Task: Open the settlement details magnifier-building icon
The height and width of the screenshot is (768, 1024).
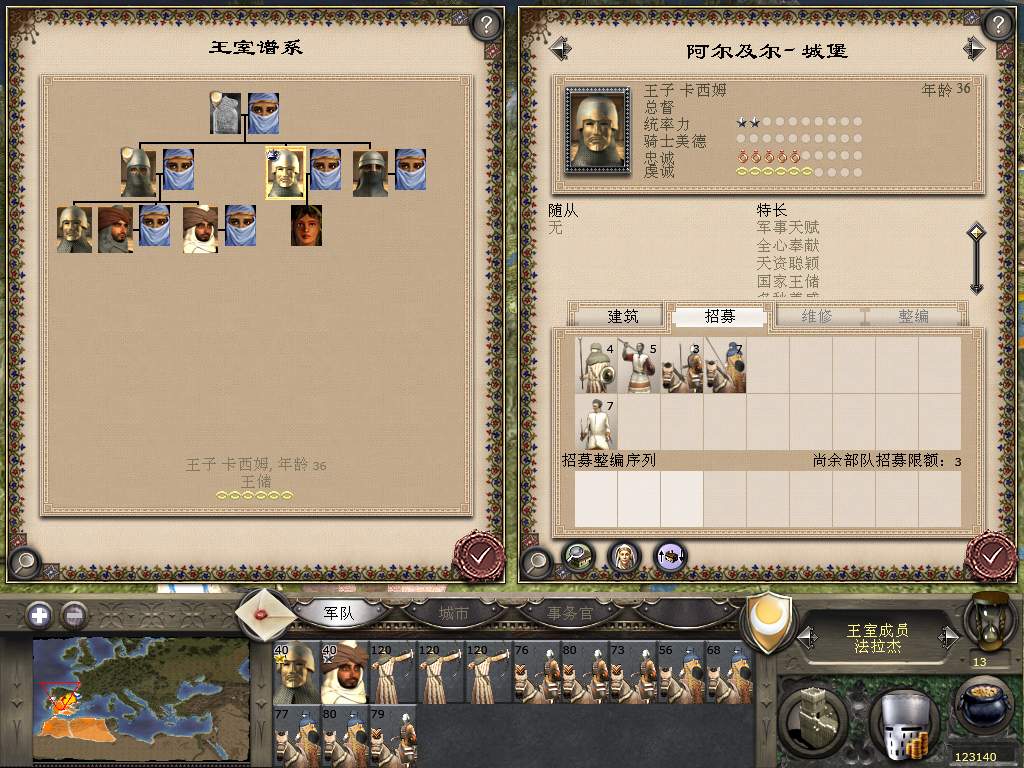Action: 578,557
